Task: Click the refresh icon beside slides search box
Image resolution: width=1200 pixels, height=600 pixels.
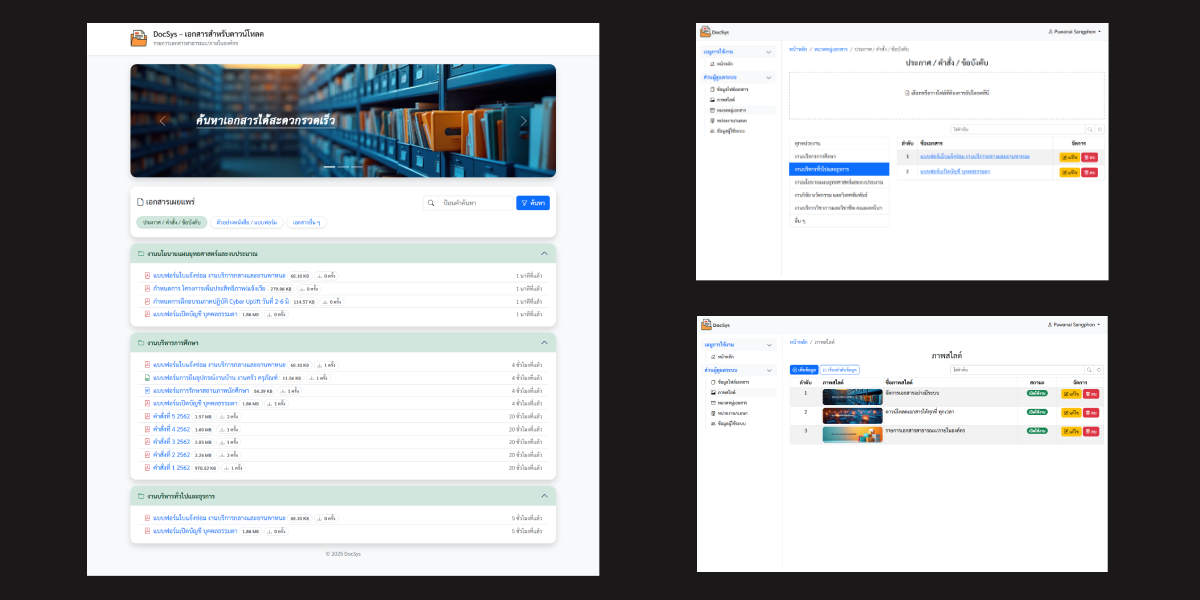Action: (1100, 370)
